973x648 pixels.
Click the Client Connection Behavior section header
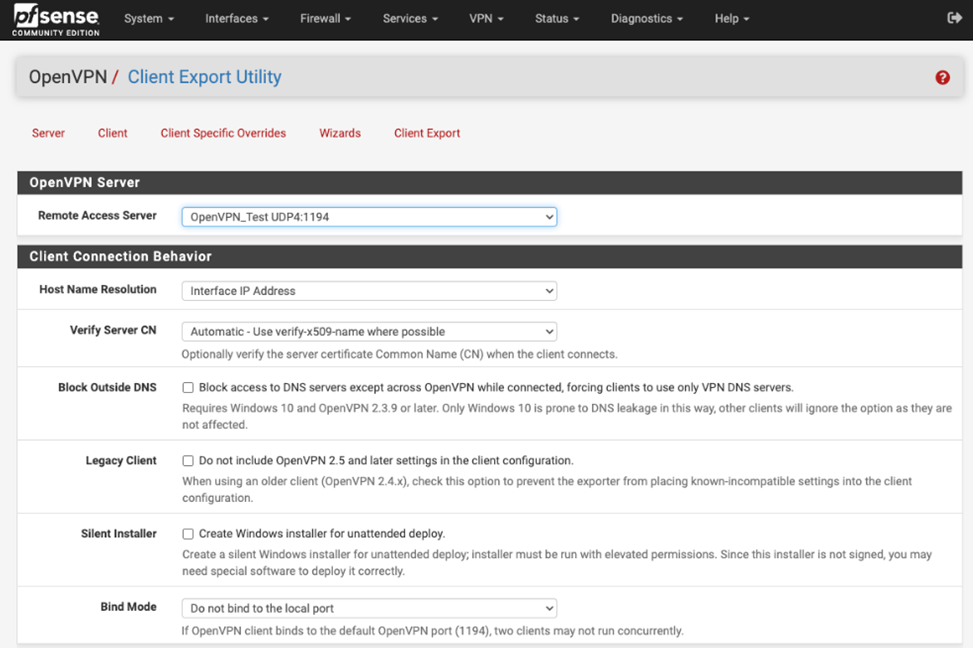[x=490, y=256]
